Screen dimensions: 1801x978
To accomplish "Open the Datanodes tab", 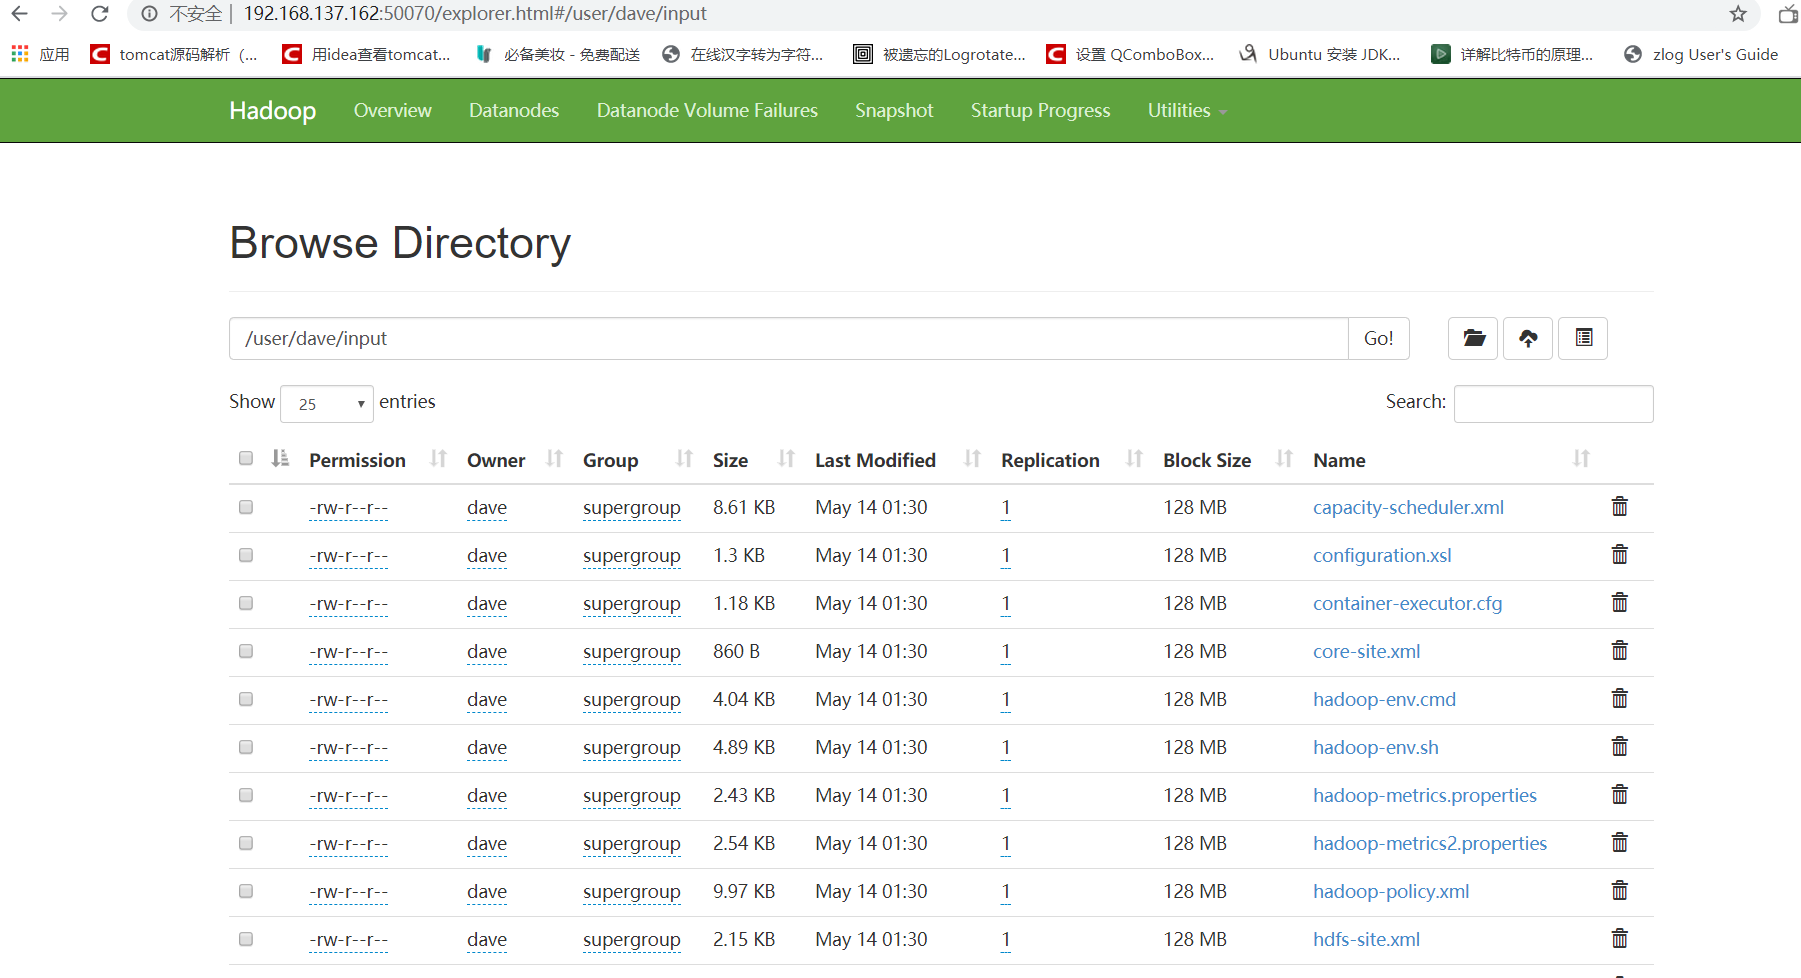I will (514, 110).
